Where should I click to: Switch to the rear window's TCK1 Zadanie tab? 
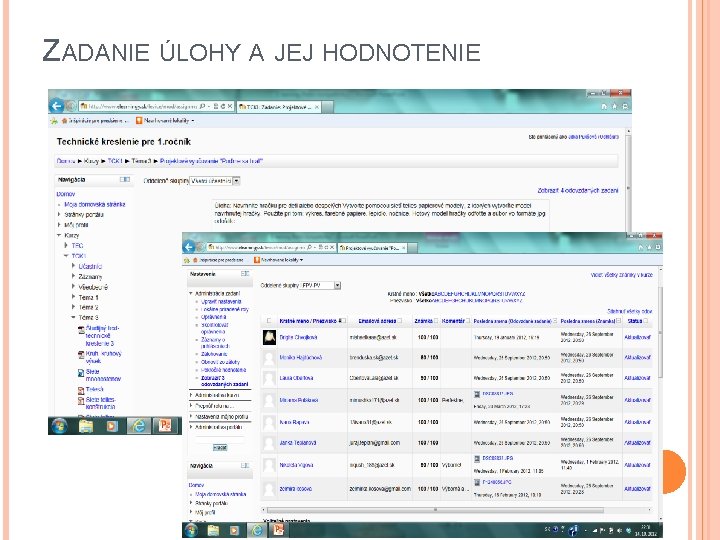[278, 107]
